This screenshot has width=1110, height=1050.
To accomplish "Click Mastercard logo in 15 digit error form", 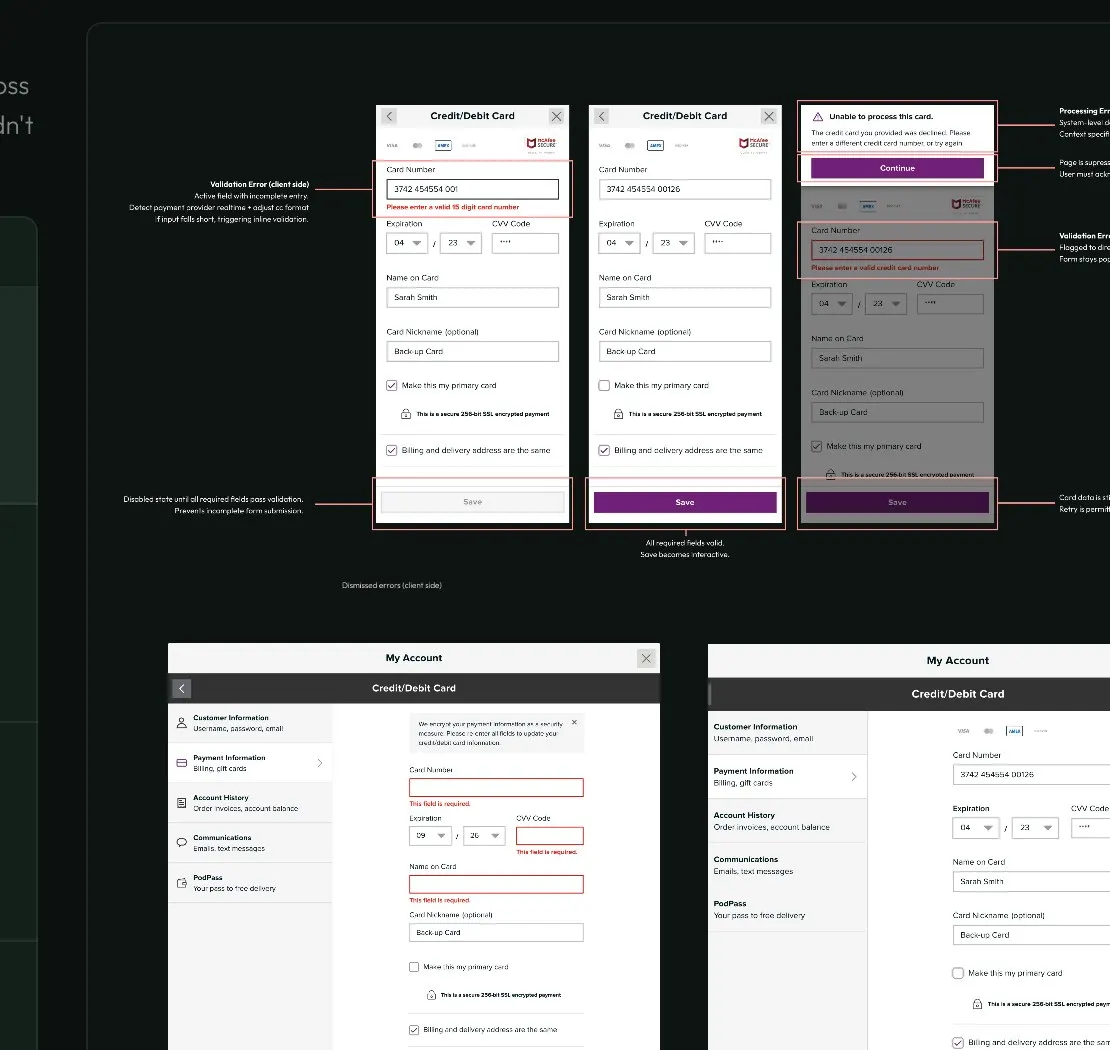I will click(418, 145).
